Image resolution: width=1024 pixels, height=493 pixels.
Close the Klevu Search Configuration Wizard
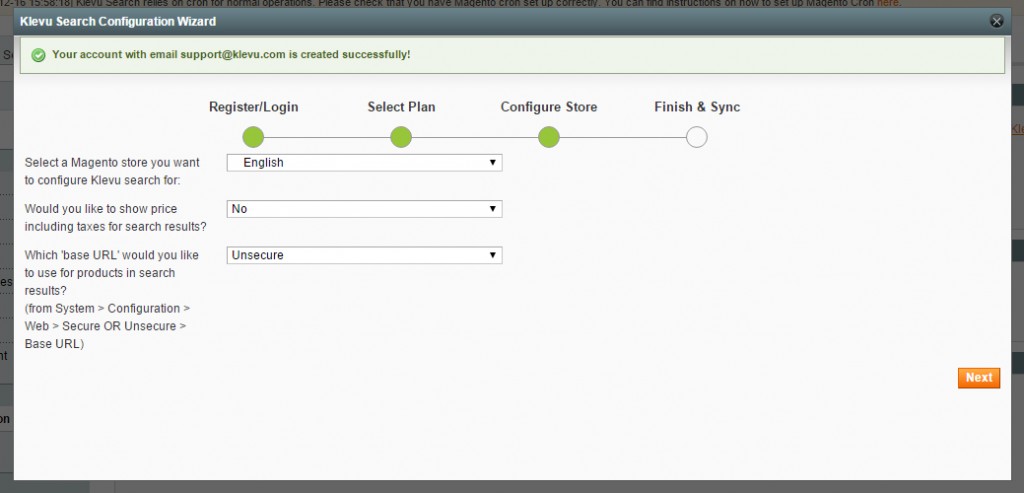click(996, 20)
